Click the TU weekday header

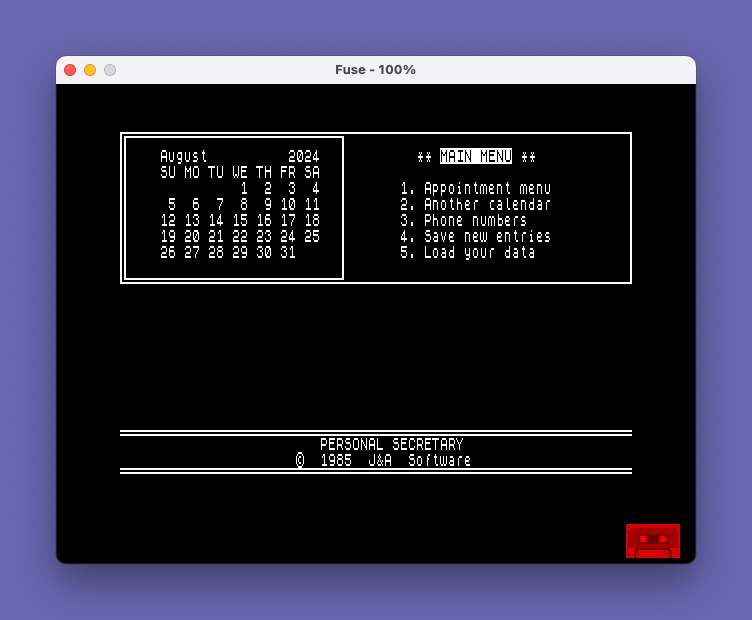point(216,172)
